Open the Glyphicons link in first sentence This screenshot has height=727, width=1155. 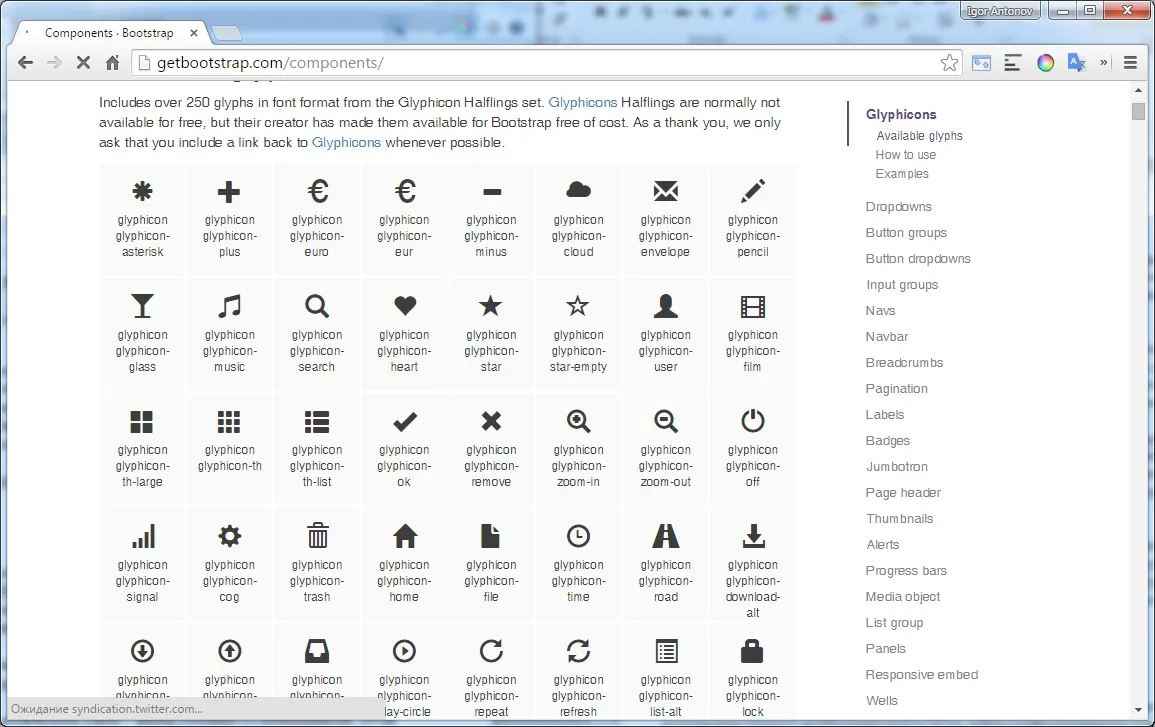tap(583, 102)
